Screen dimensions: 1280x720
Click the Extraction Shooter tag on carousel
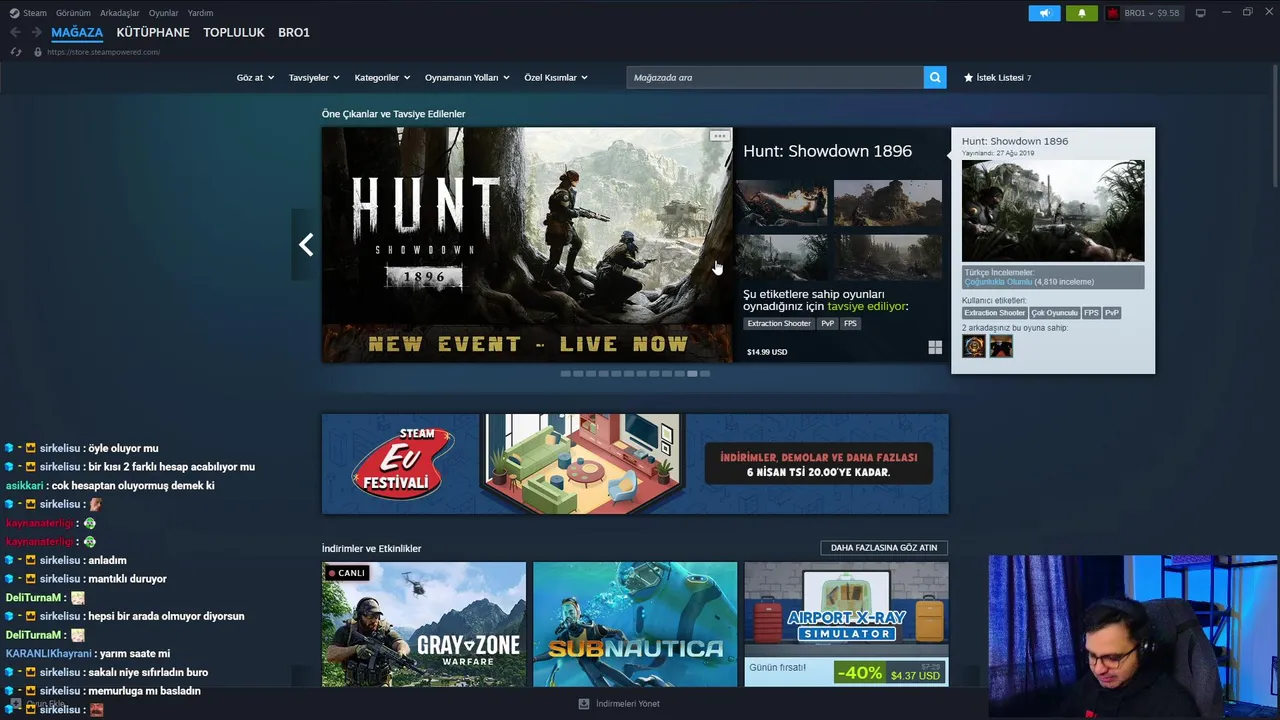click(779, 323)
